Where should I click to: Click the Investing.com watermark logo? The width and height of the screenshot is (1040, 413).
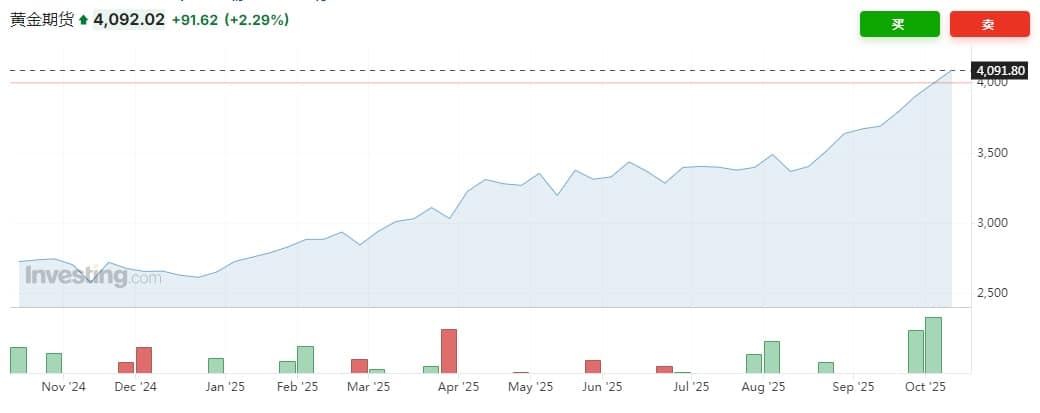pos(92,276)
